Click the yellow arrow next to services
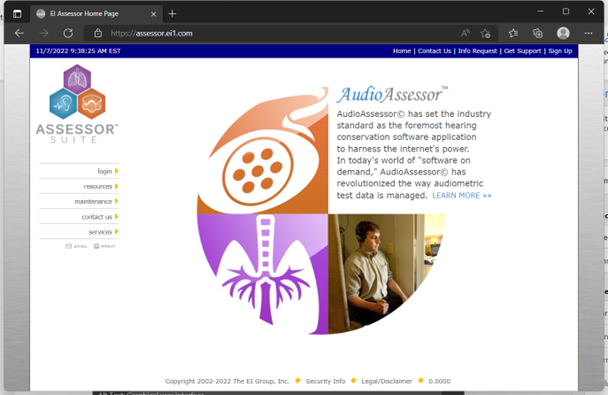The width and height of the screenshot is (608, 395). 116,232
